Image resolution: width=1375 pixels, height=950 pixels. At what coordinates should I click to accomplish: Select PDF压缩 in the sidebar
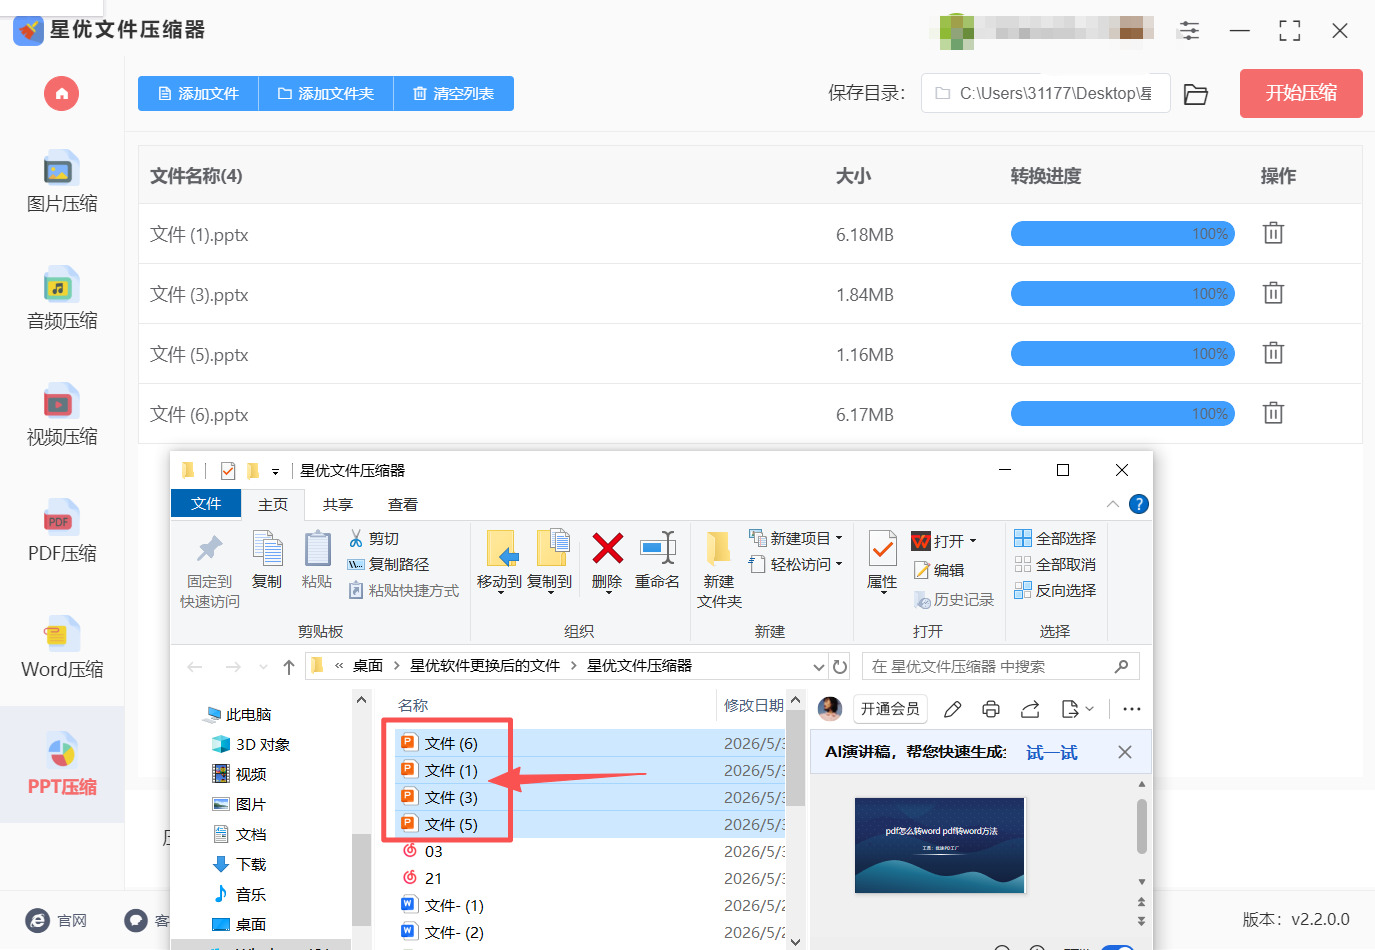coord(62,532)
